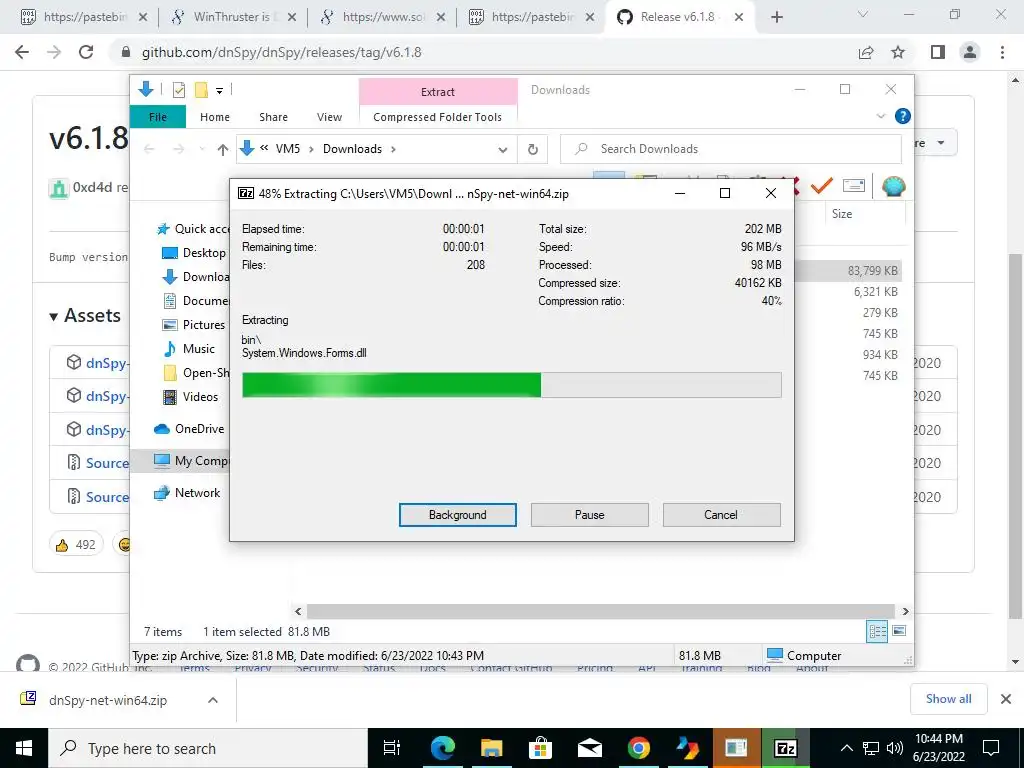Select the file sized 6,321 KB
The height and width of the screenshot is (768, 1024).
(876, 292)
